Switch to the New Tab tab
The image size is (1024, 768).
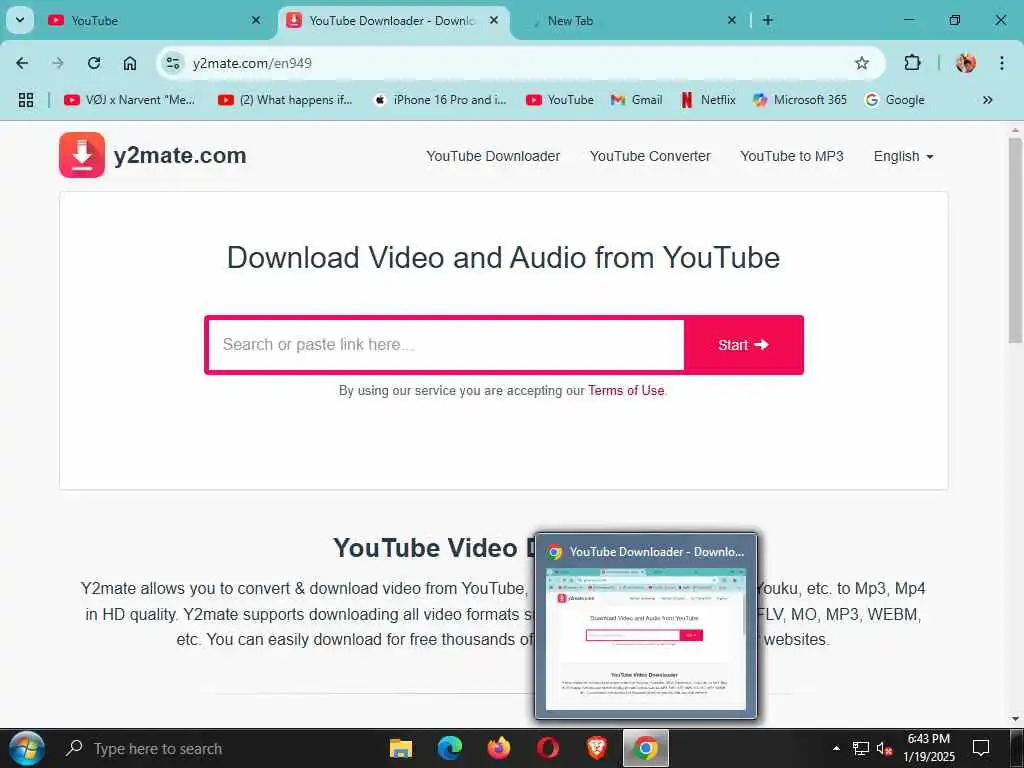click(x=632, y=21)
